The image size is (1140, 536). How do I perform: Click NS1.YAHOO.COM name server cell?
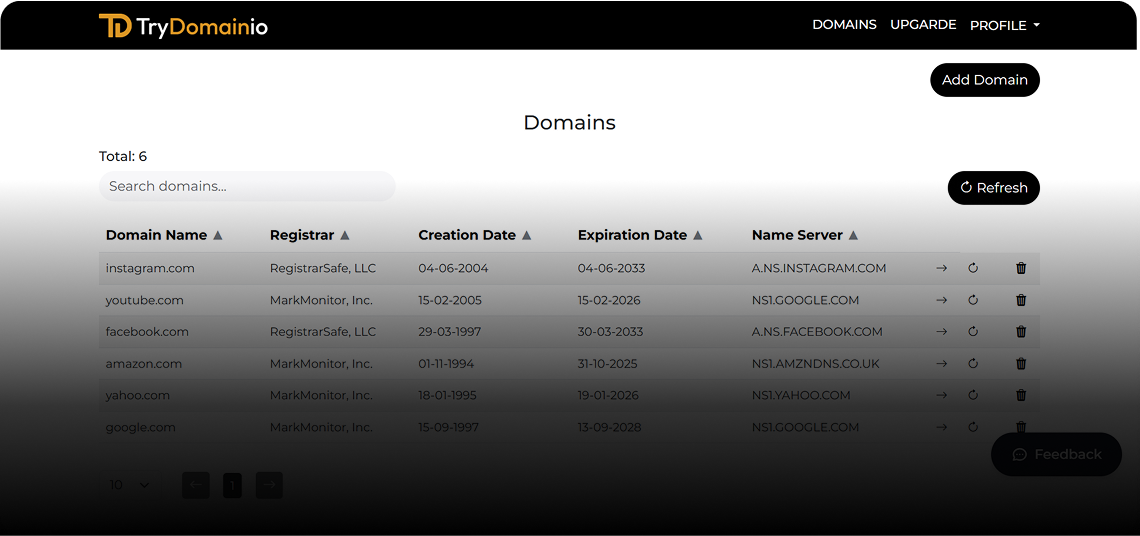click(x=801, y=396)
